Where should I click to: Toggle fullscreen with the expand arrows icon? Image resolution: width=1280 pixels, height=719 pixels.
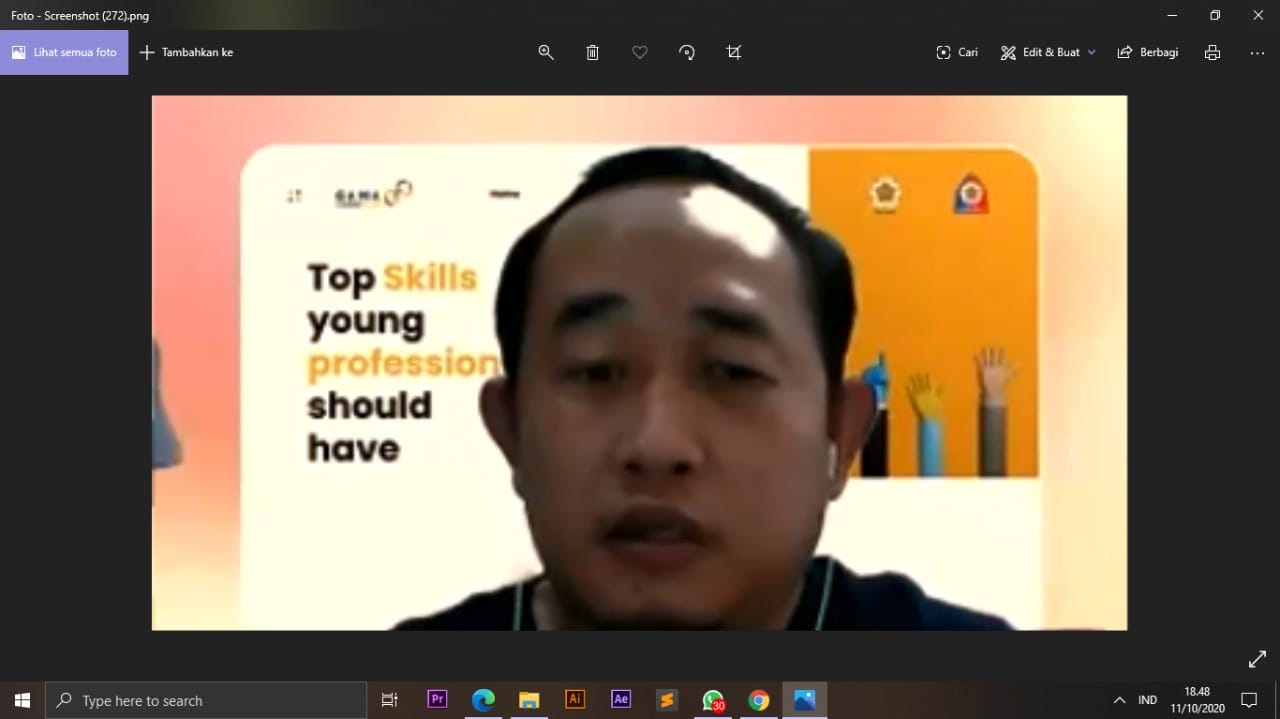[x=1257, y=659]
